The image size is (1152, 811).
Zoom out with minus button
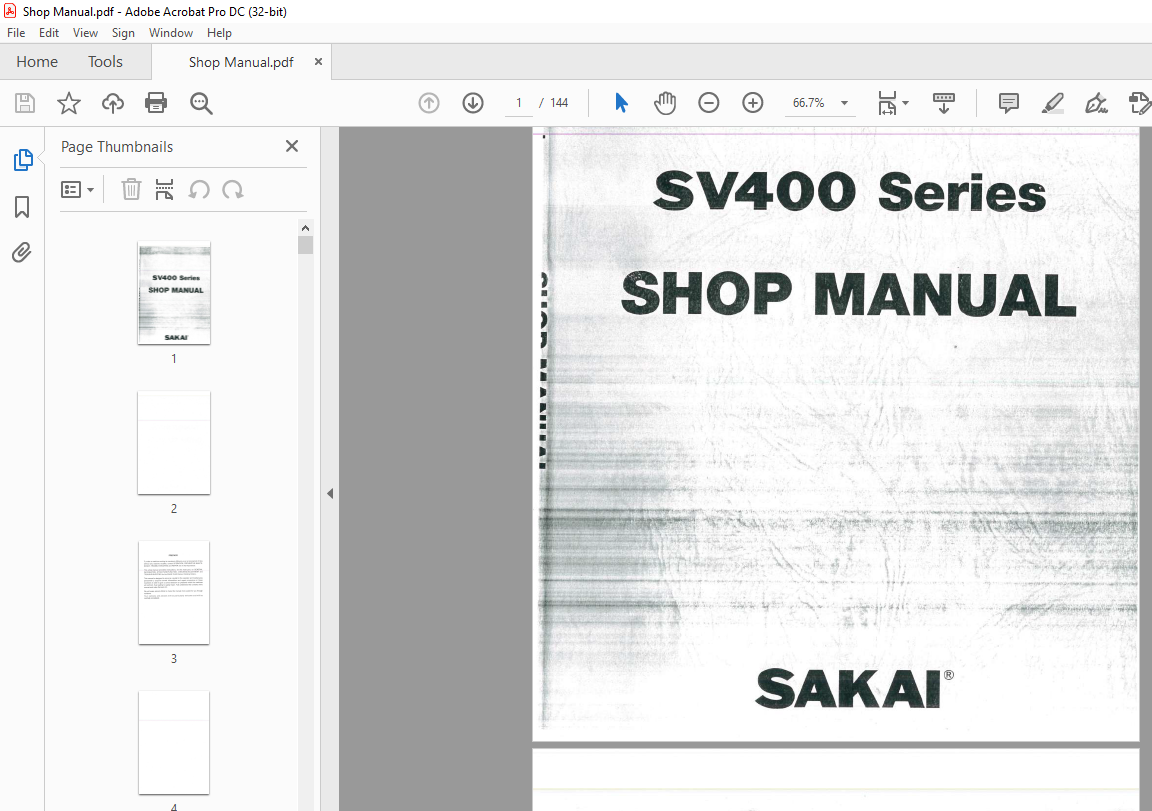pyautogui.click(x=709, y=103)
